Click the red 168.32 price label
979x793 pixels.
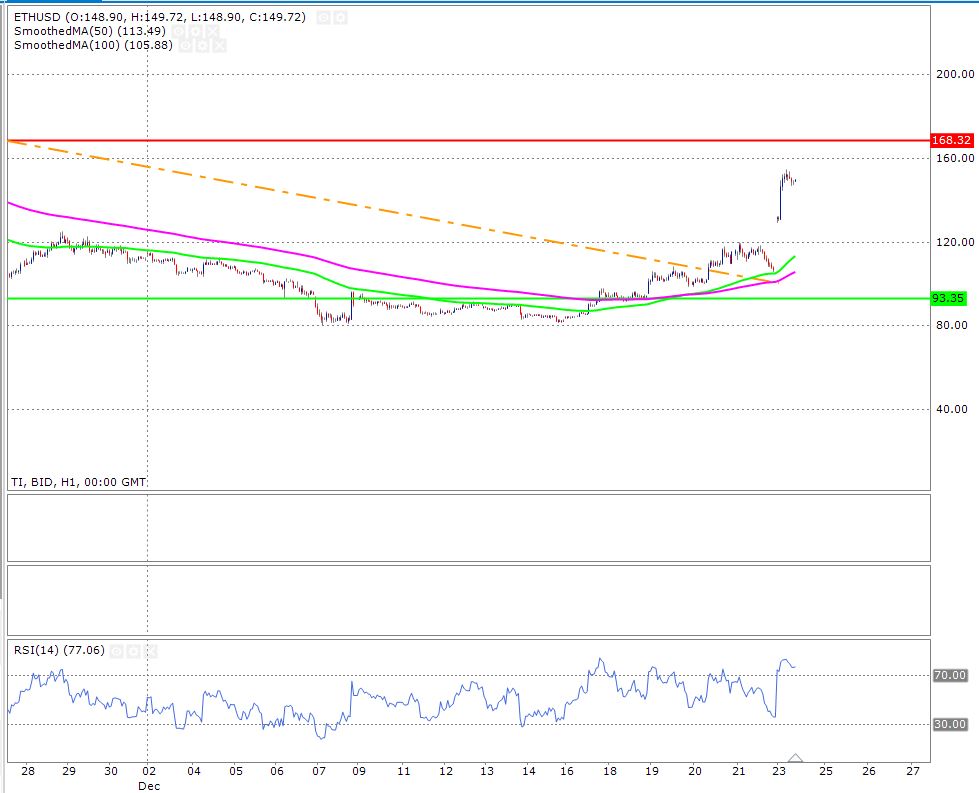(951, 141)
